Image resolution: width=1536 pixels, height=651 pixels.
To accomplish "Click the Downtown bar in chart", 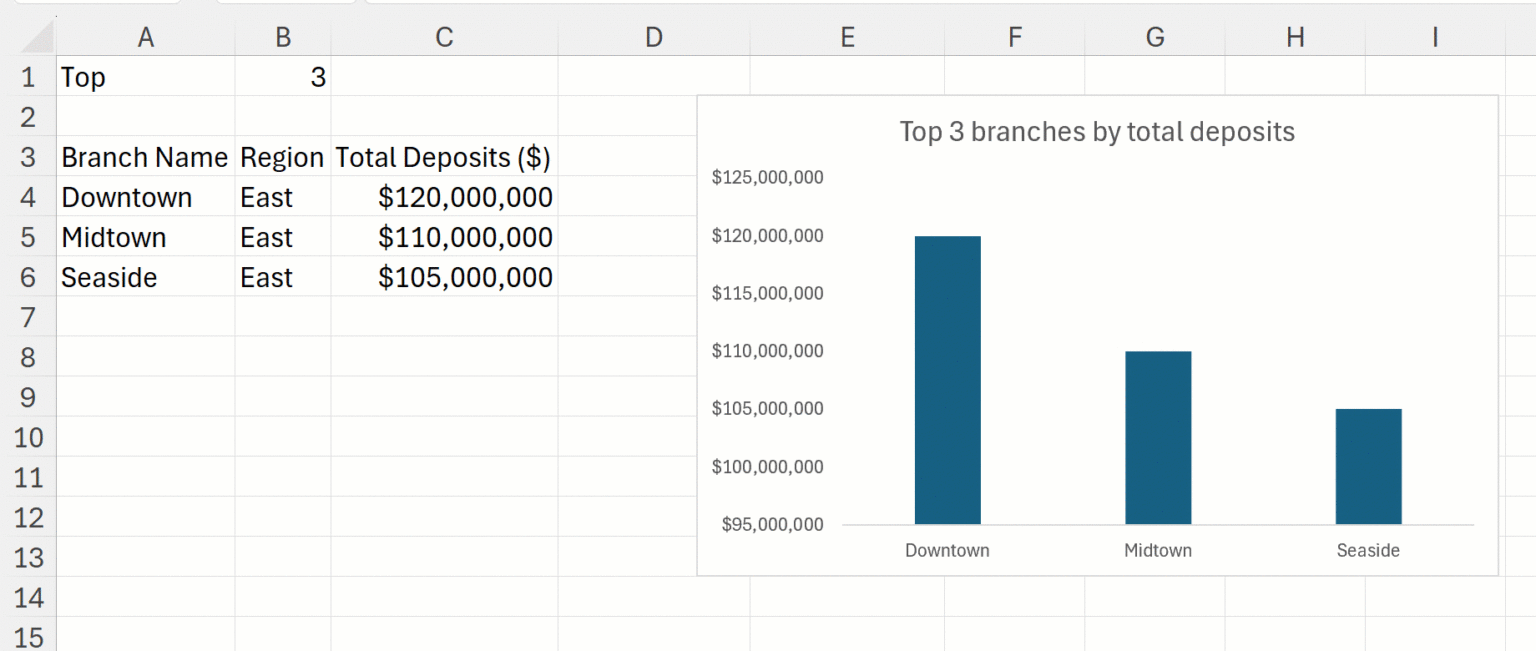I will coord(947,380).
